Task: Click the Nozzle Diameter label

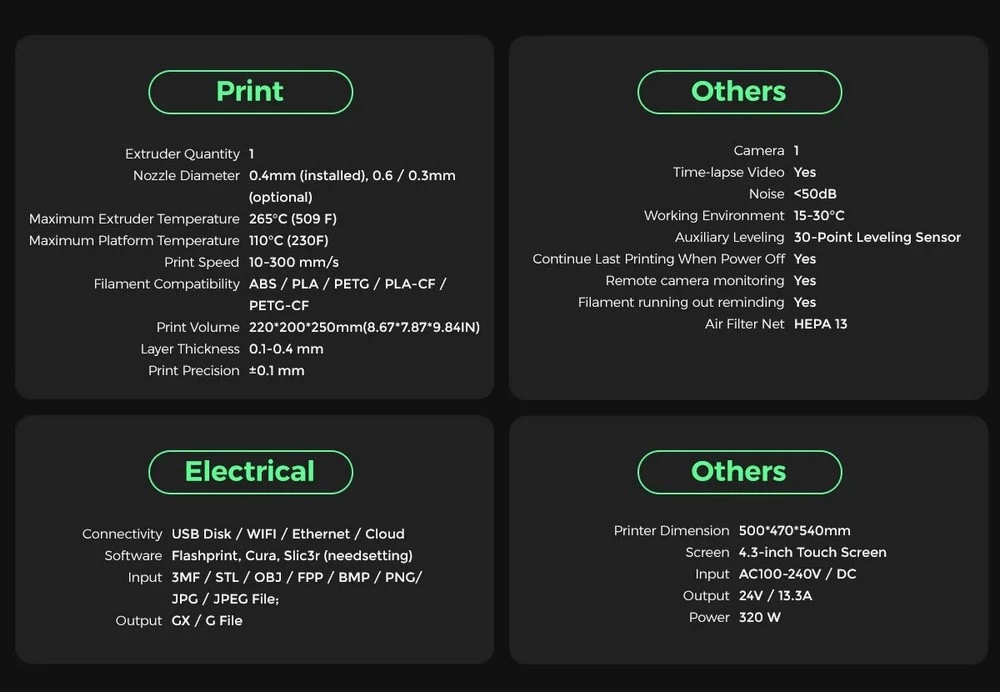Action: tap(186, 176)
